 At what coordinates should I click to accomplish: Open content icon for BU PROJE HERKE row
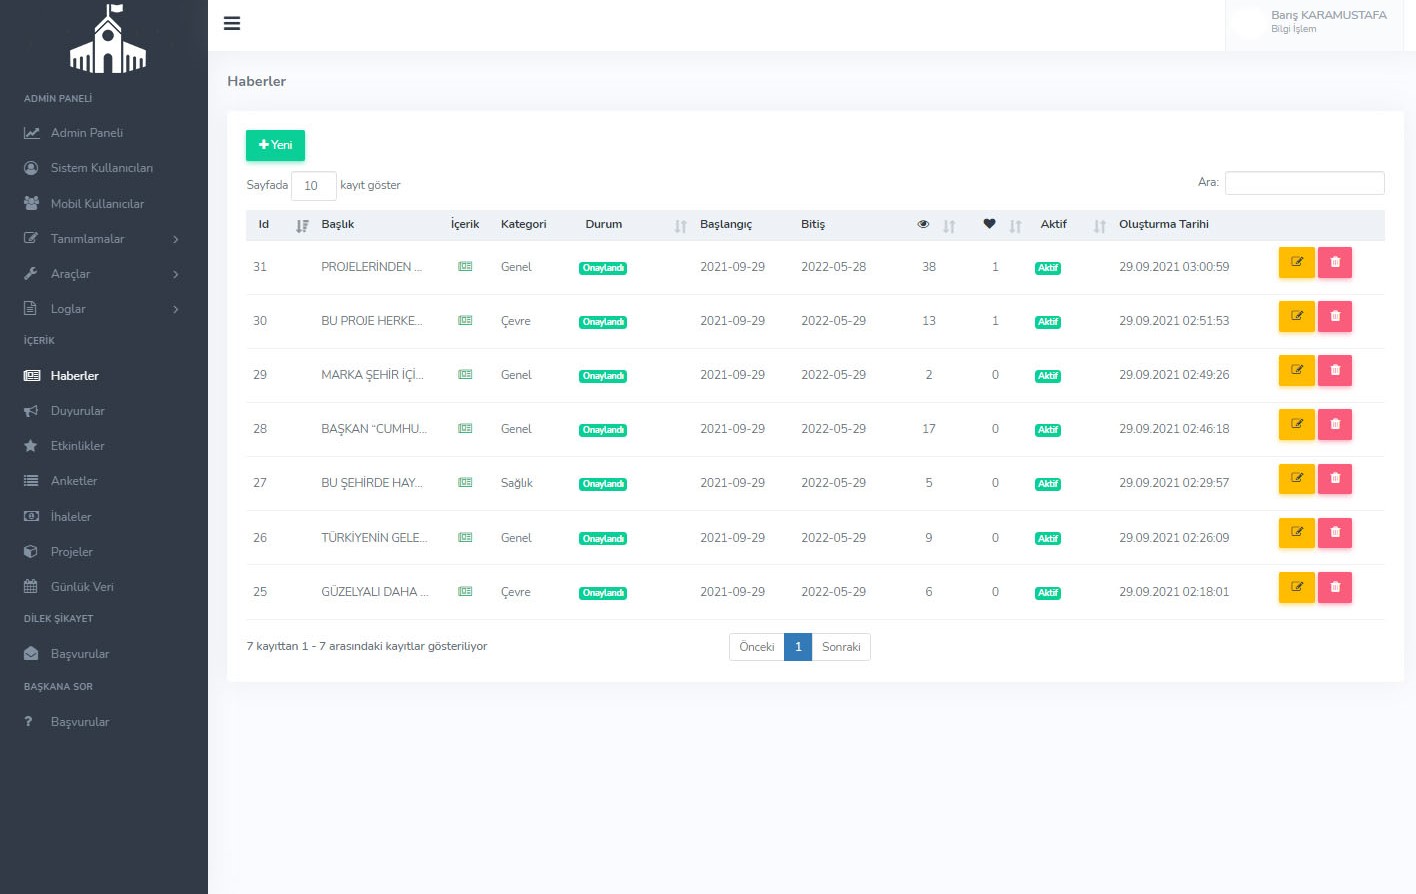coord(465,321)
